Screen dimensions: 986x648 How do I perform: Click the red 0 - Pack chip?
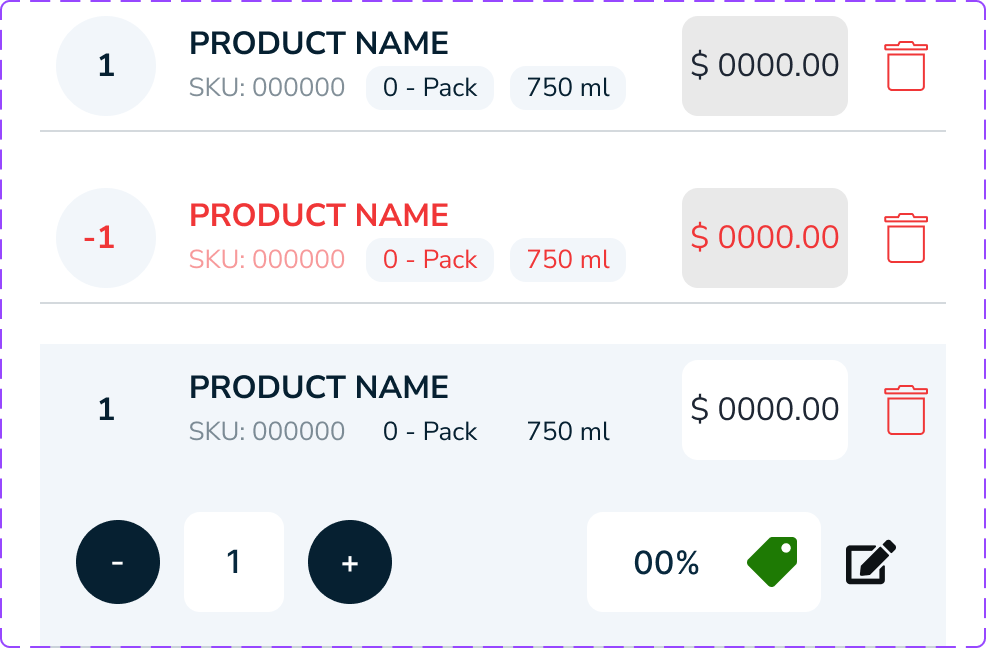point(430,260)
